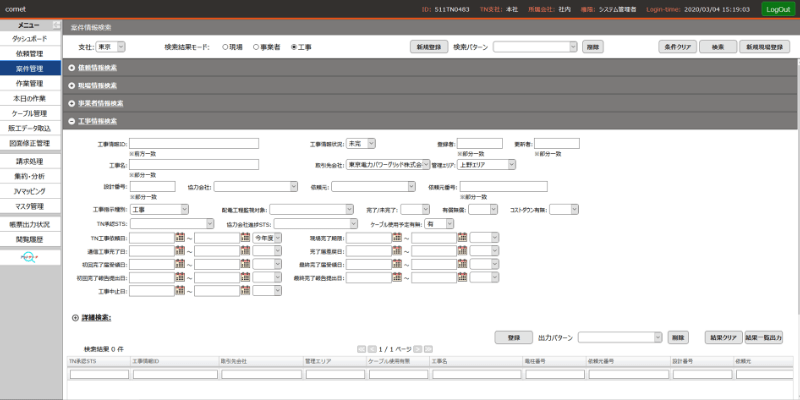This screenshot has height=400, width=800.
Task: Open end-date calendar for 完了届返戻日
Action: (462, 251)
